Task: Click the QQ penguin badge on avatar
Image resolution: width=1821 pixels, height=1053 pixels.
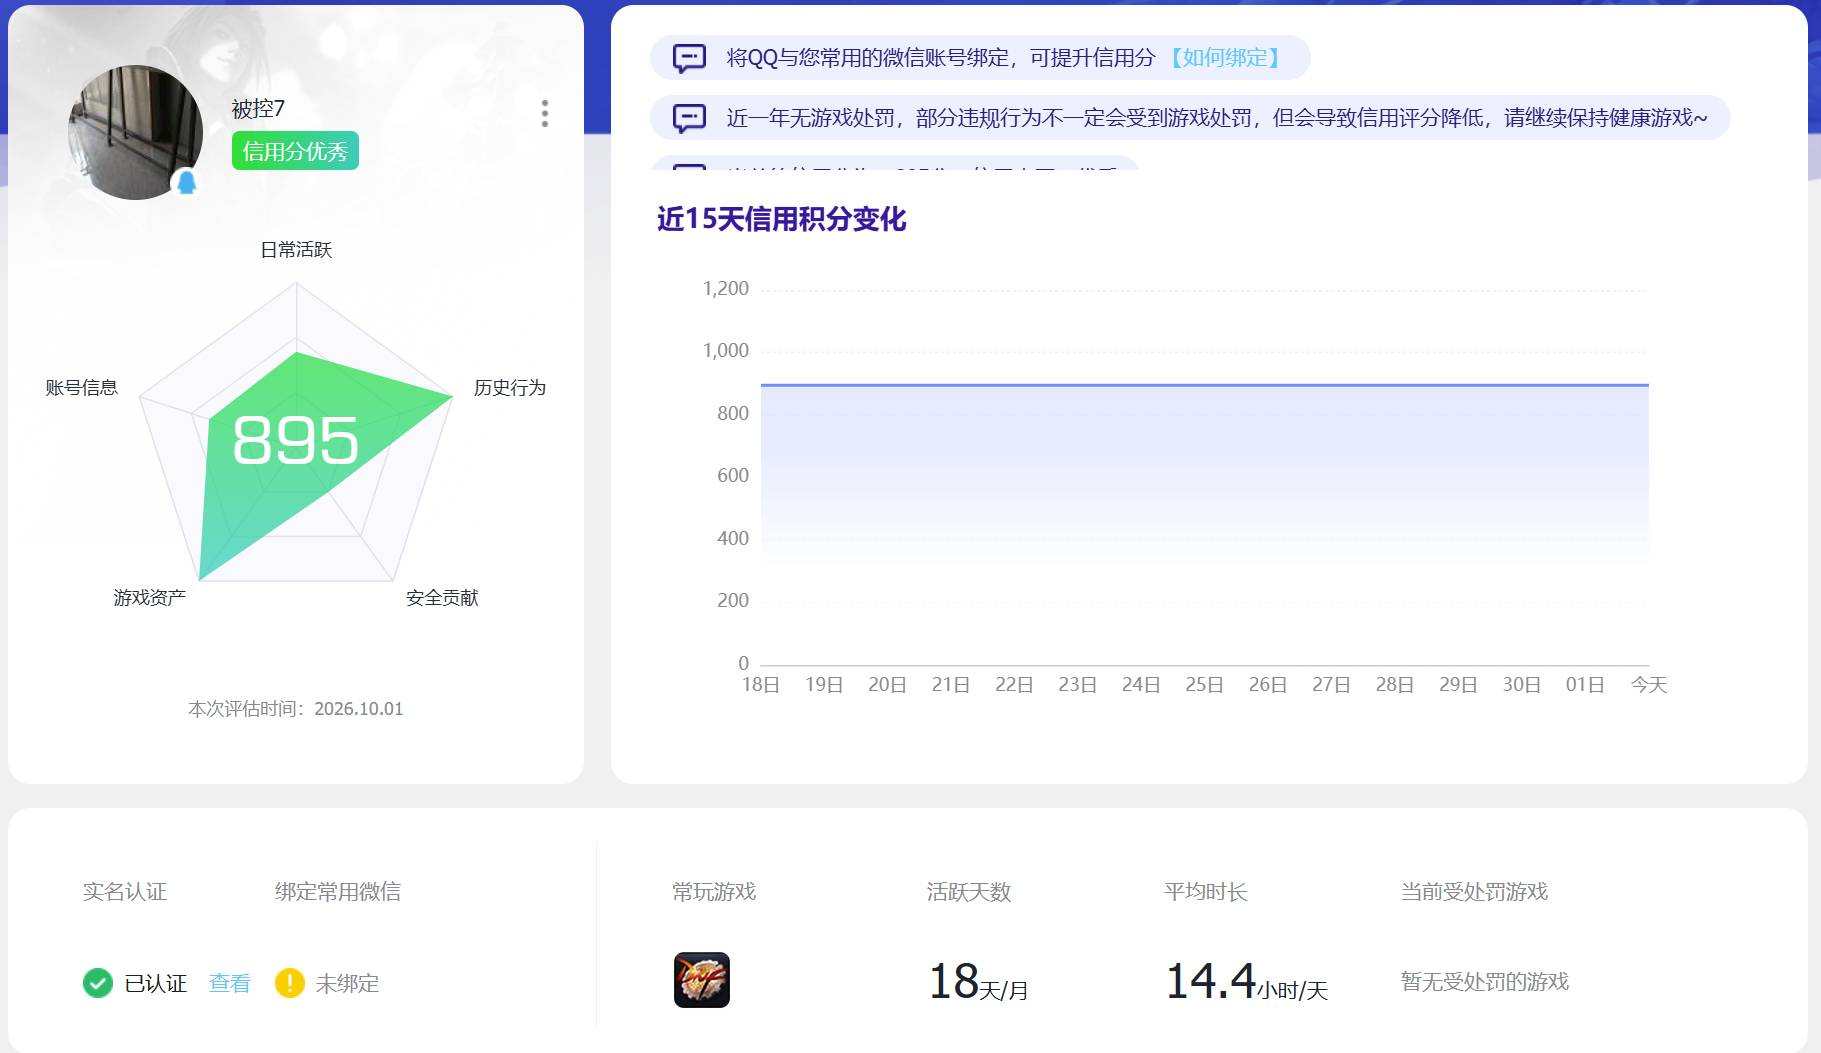Action: [187, 183]
